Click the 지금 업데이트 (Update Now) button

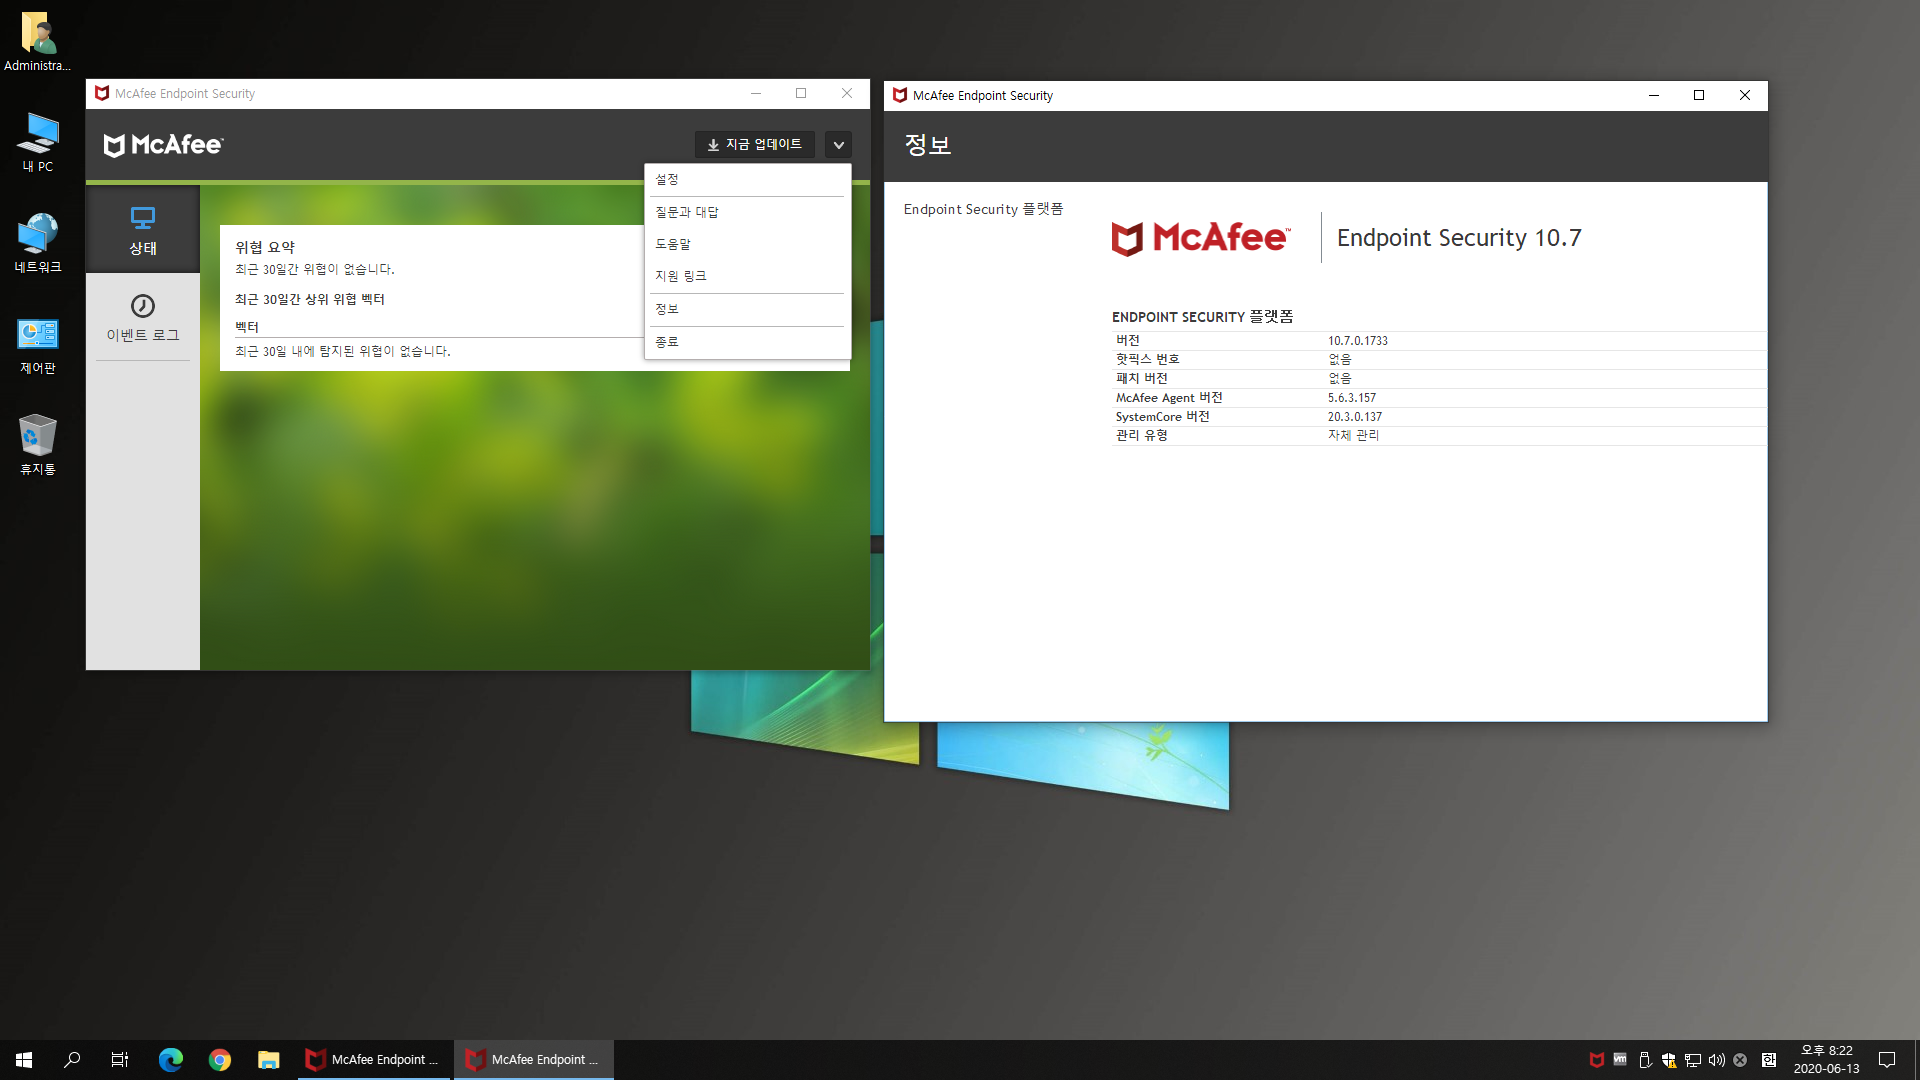(x=755, y=145)
